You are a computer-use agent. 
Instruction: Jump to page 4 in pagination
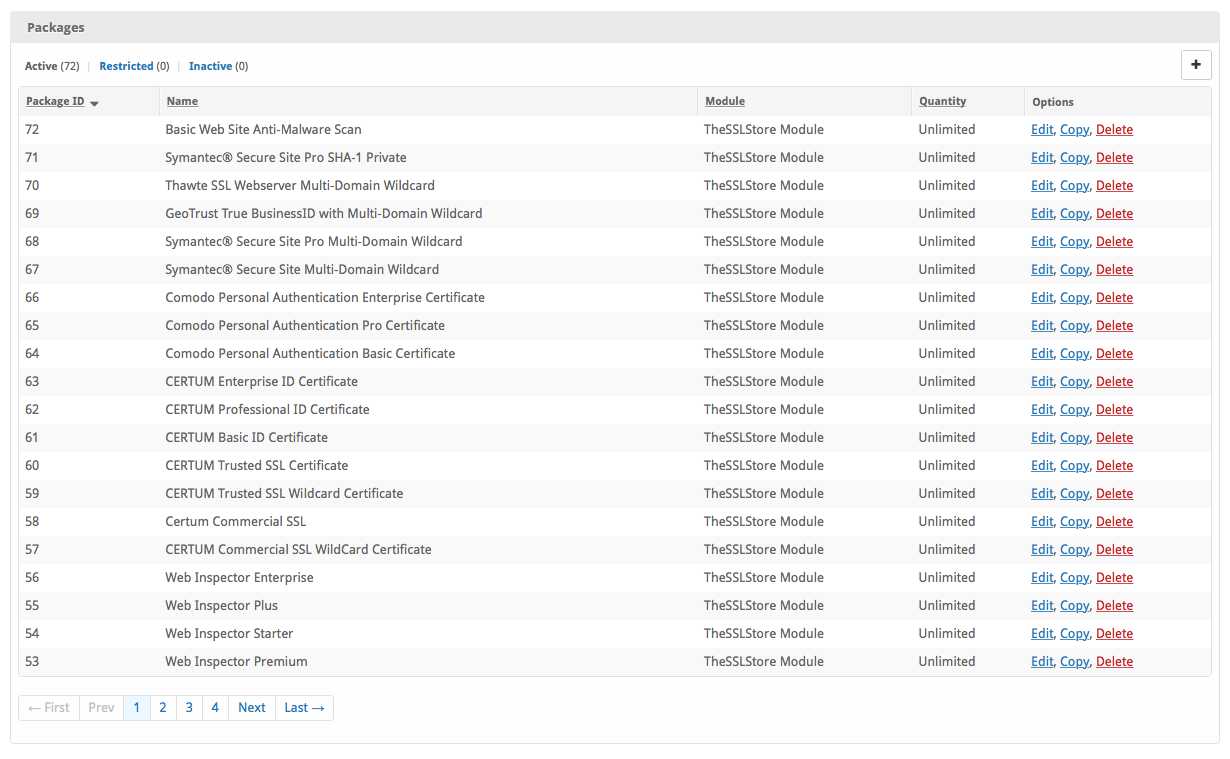click(215, 708)
